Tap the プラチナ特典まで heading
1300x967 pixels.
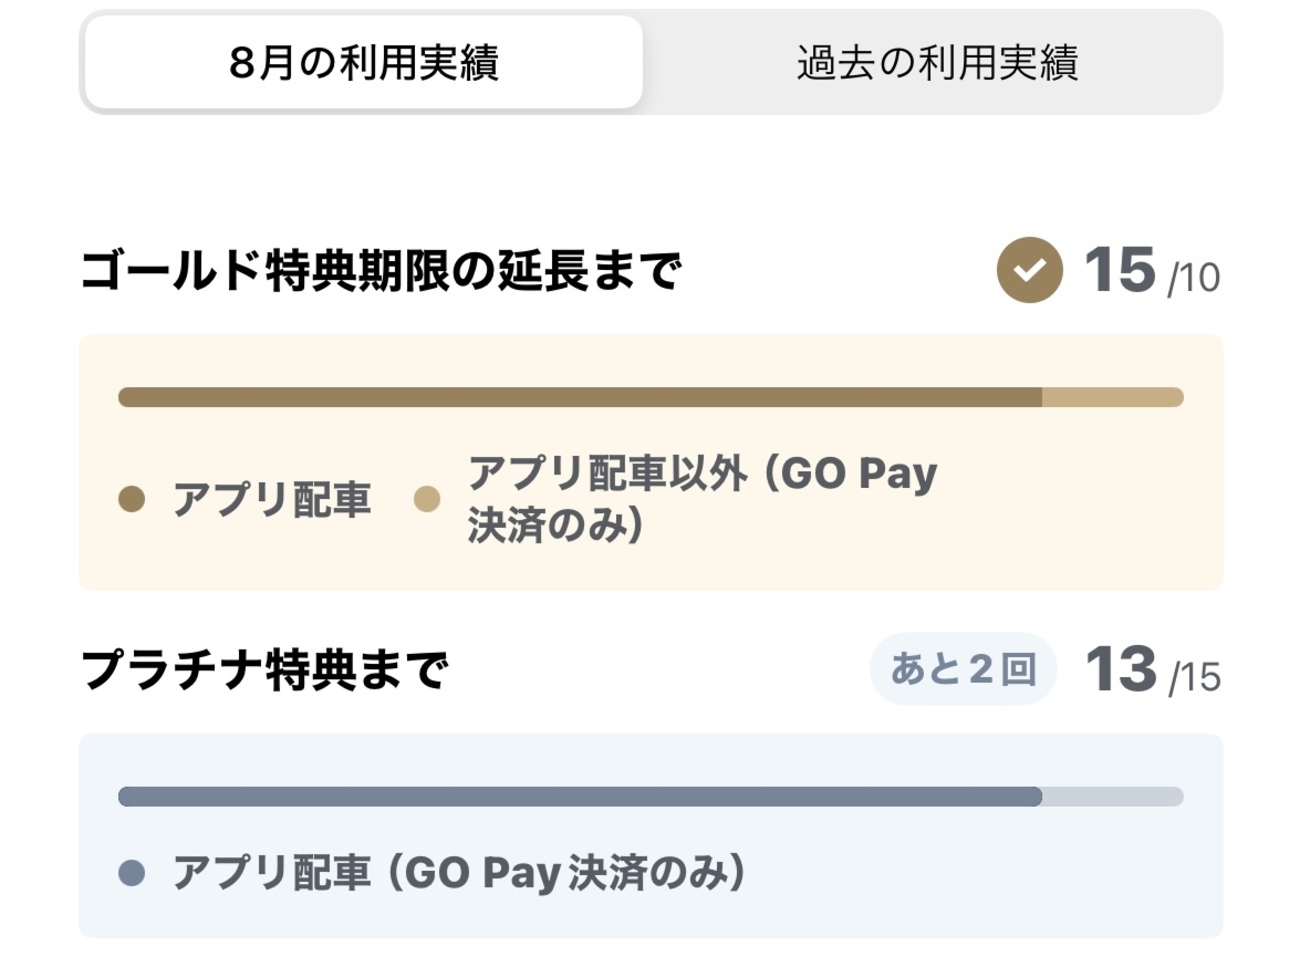pyautogui.click(x=265, y=670)
